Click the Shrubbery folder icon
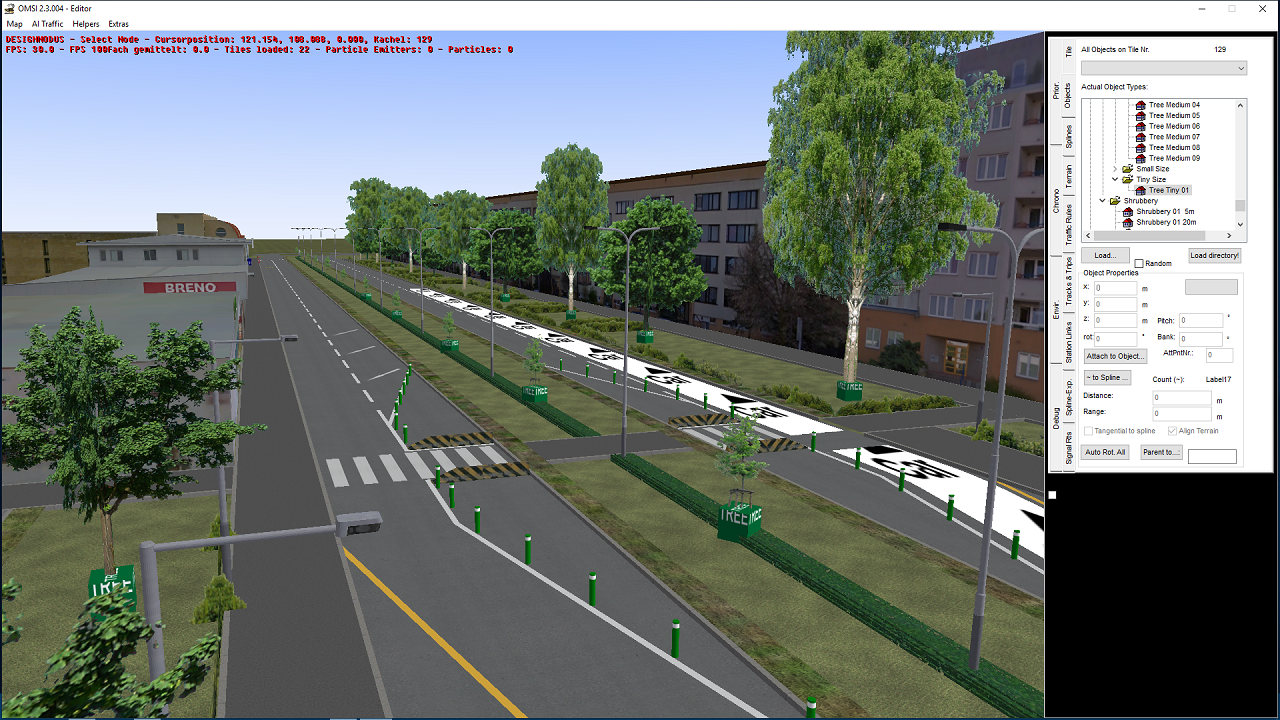This screenshot has width=1280, height=720. click(x=1115, y=201)
